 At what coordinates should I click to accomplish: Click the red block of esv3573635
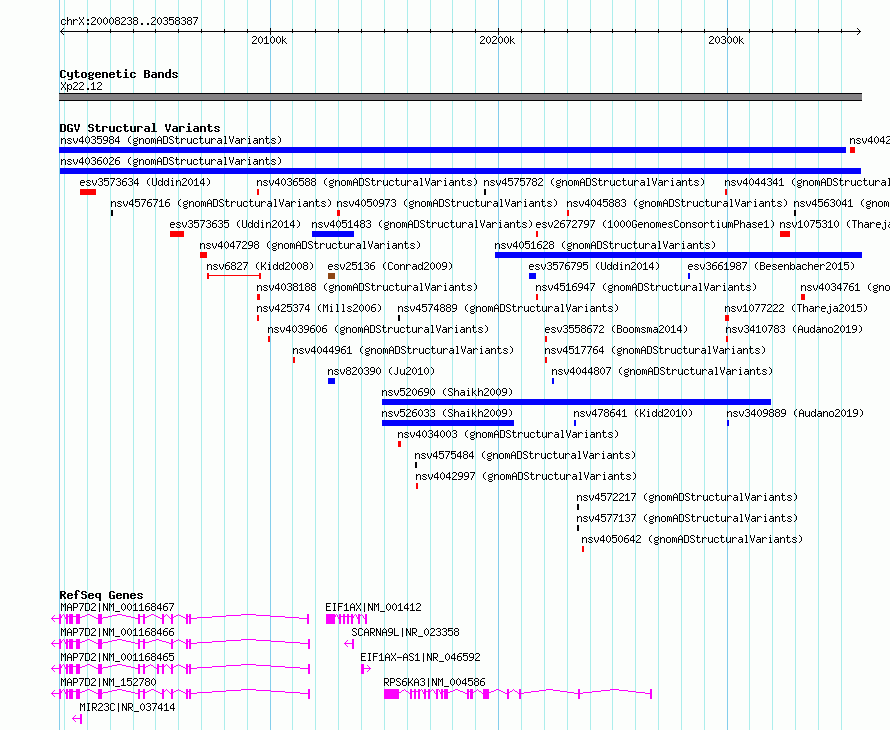point(177,234)
